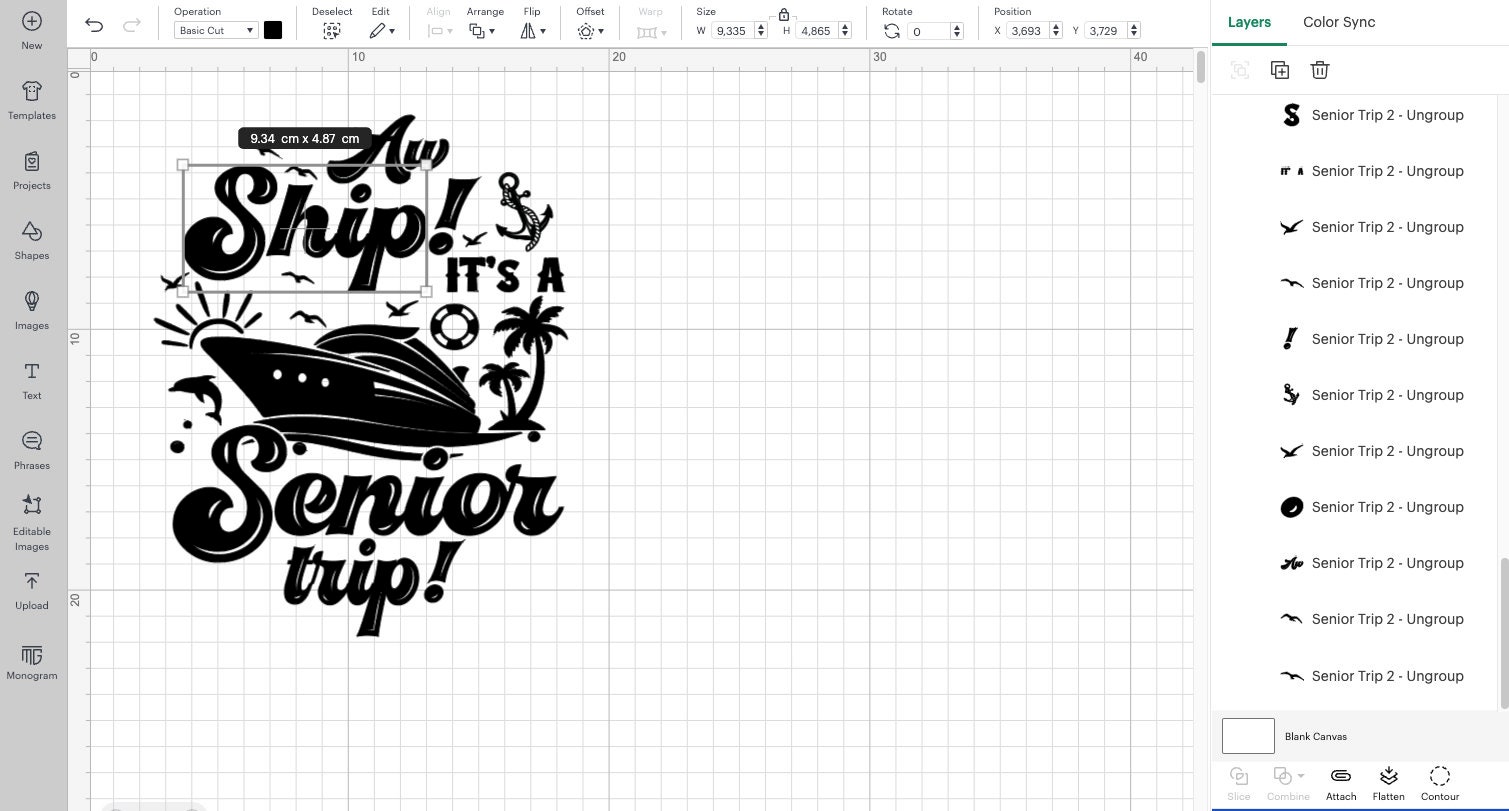Open the black operation color swatch
The image size is (1509, 811).
(x=273, y=30)
